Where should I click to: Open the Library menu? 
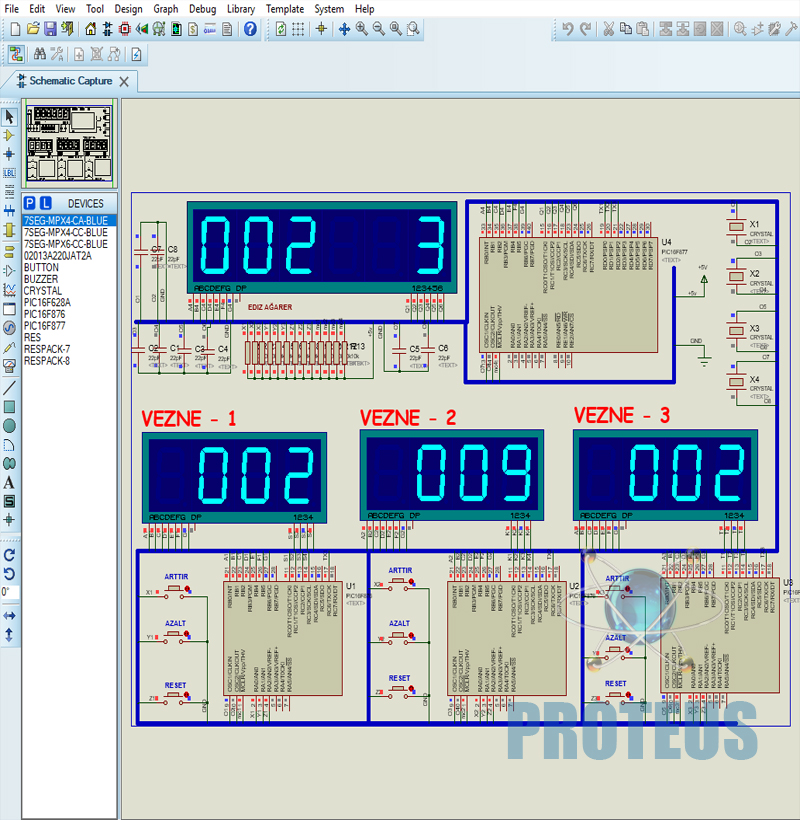click(x=240, y=8)
